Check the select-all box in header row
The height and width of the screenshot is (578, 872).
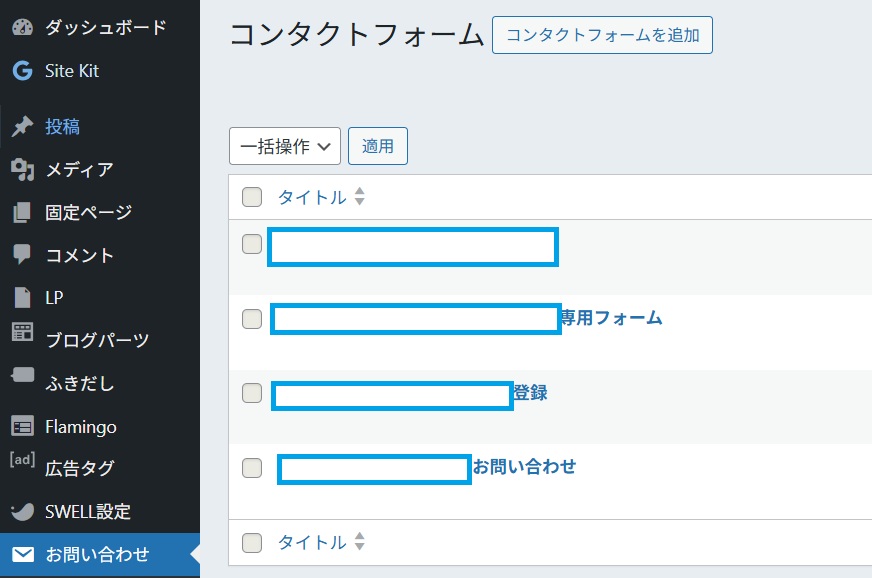pos(252,197)
